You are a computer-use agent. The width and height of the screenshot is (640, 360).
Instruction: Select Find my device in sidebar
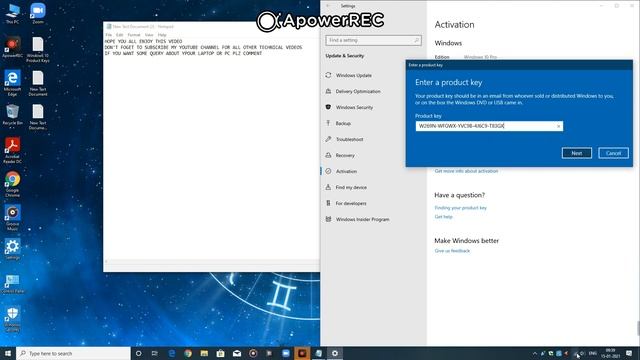(351, 187)
